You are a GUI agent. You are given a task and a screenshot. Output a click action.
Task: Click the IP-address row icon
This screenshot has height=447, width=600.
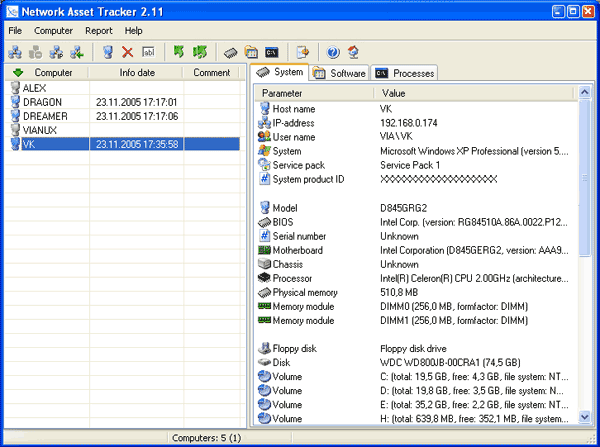[264, 123]
